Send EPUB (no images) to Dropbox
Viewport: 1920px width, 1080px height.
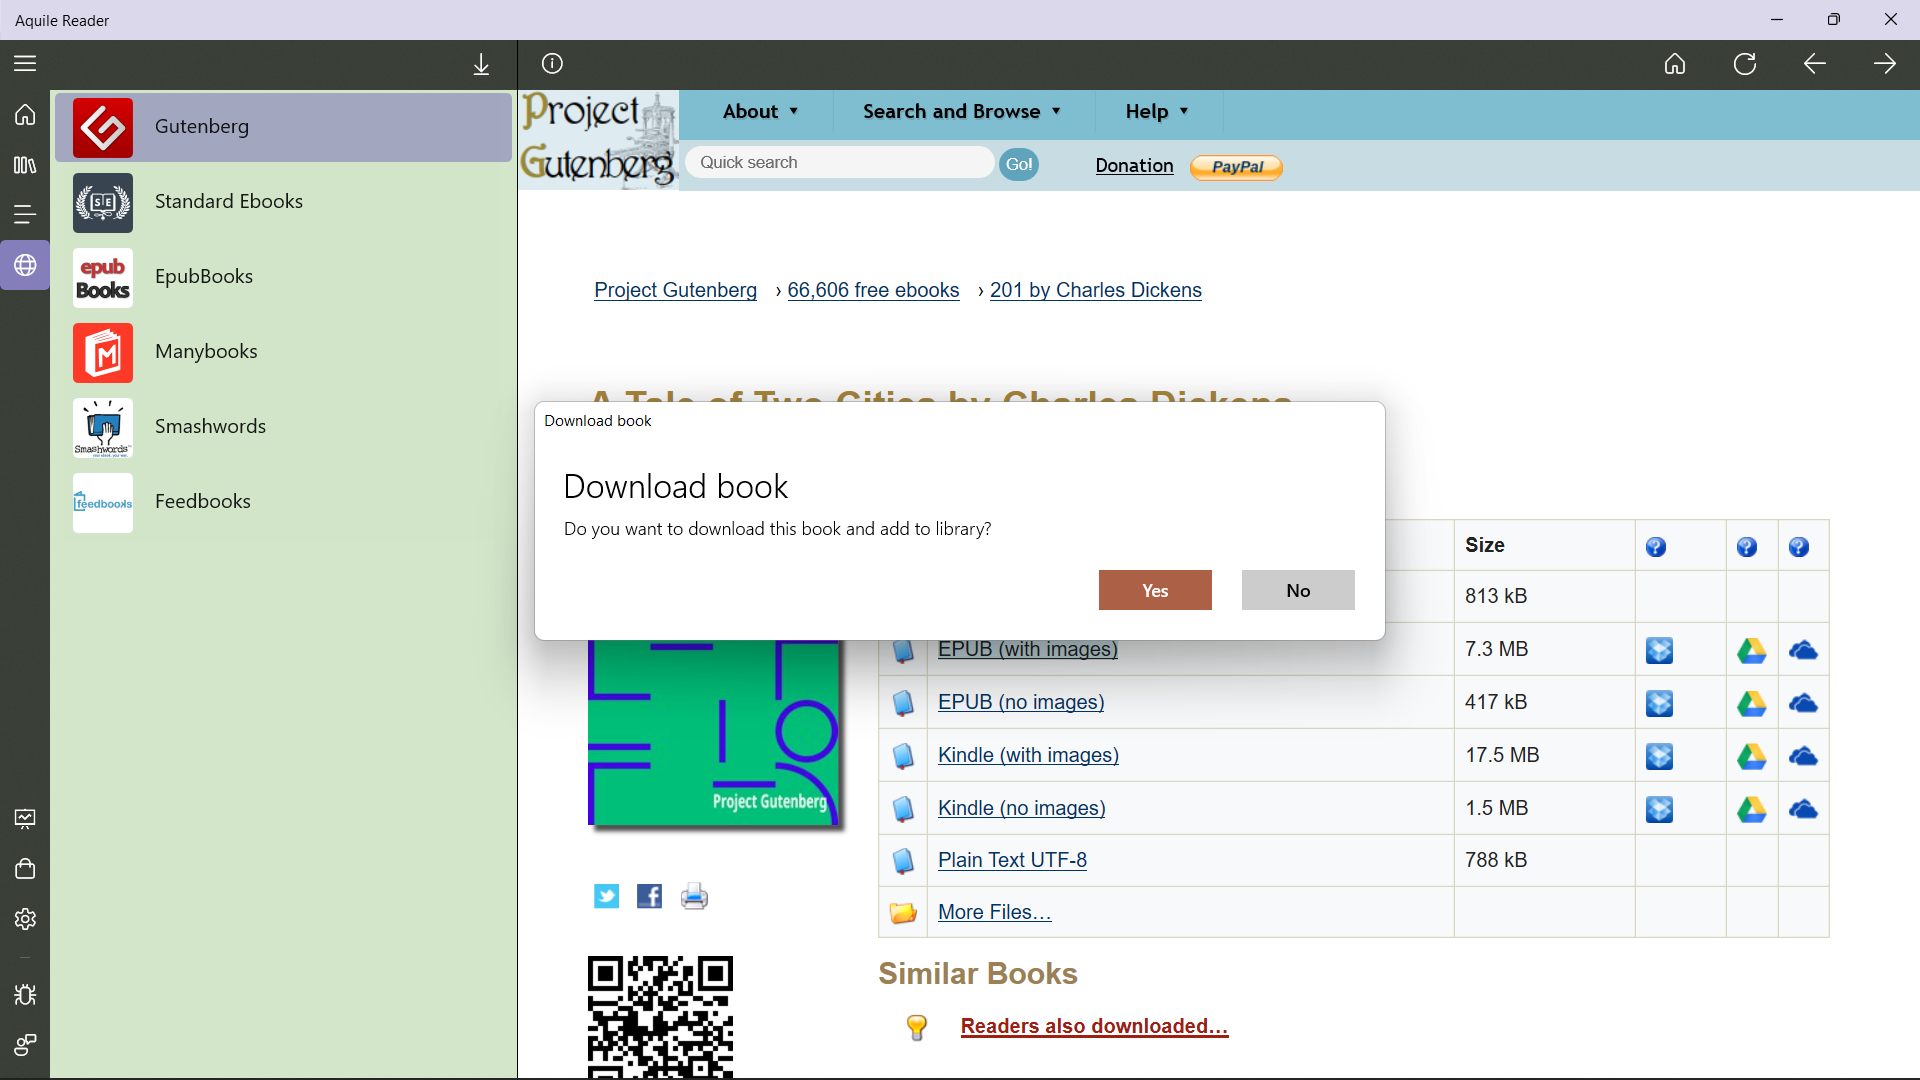(x=1659, y=704)
